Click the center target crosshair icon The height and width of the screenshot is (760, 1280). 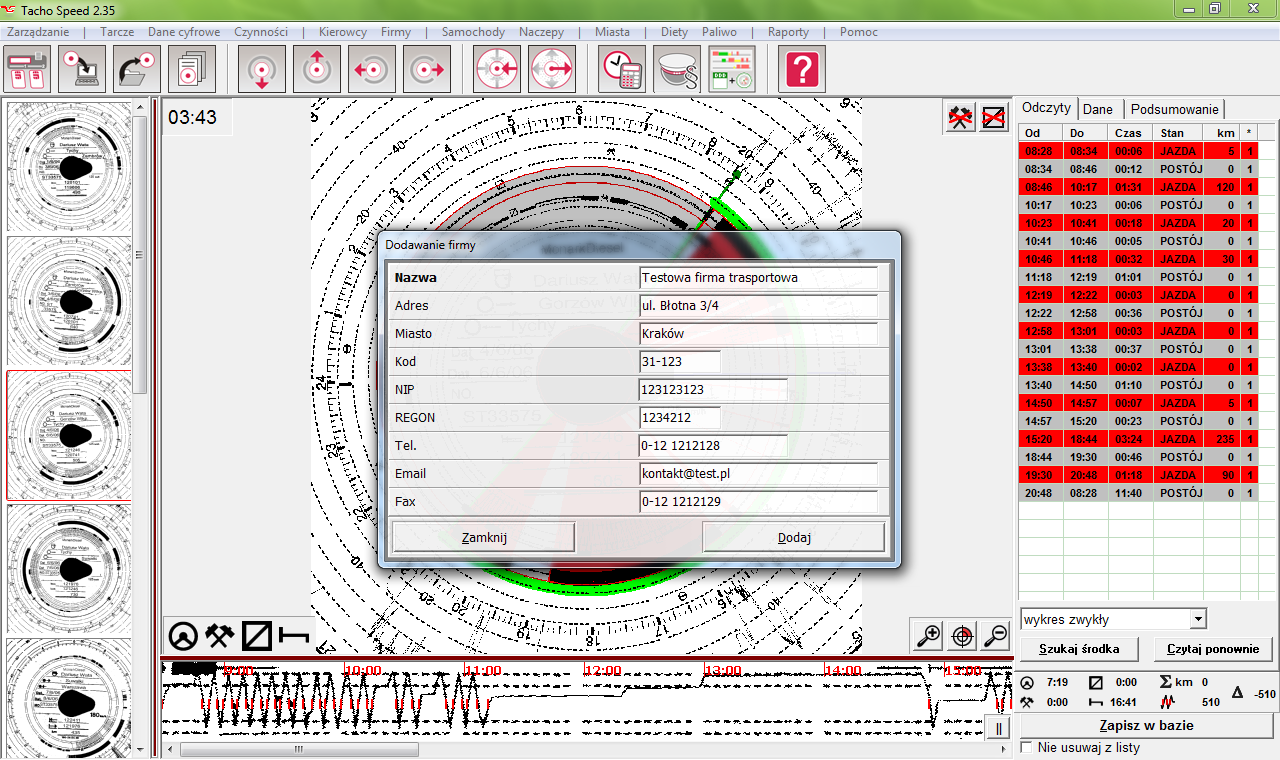(962, 635)
